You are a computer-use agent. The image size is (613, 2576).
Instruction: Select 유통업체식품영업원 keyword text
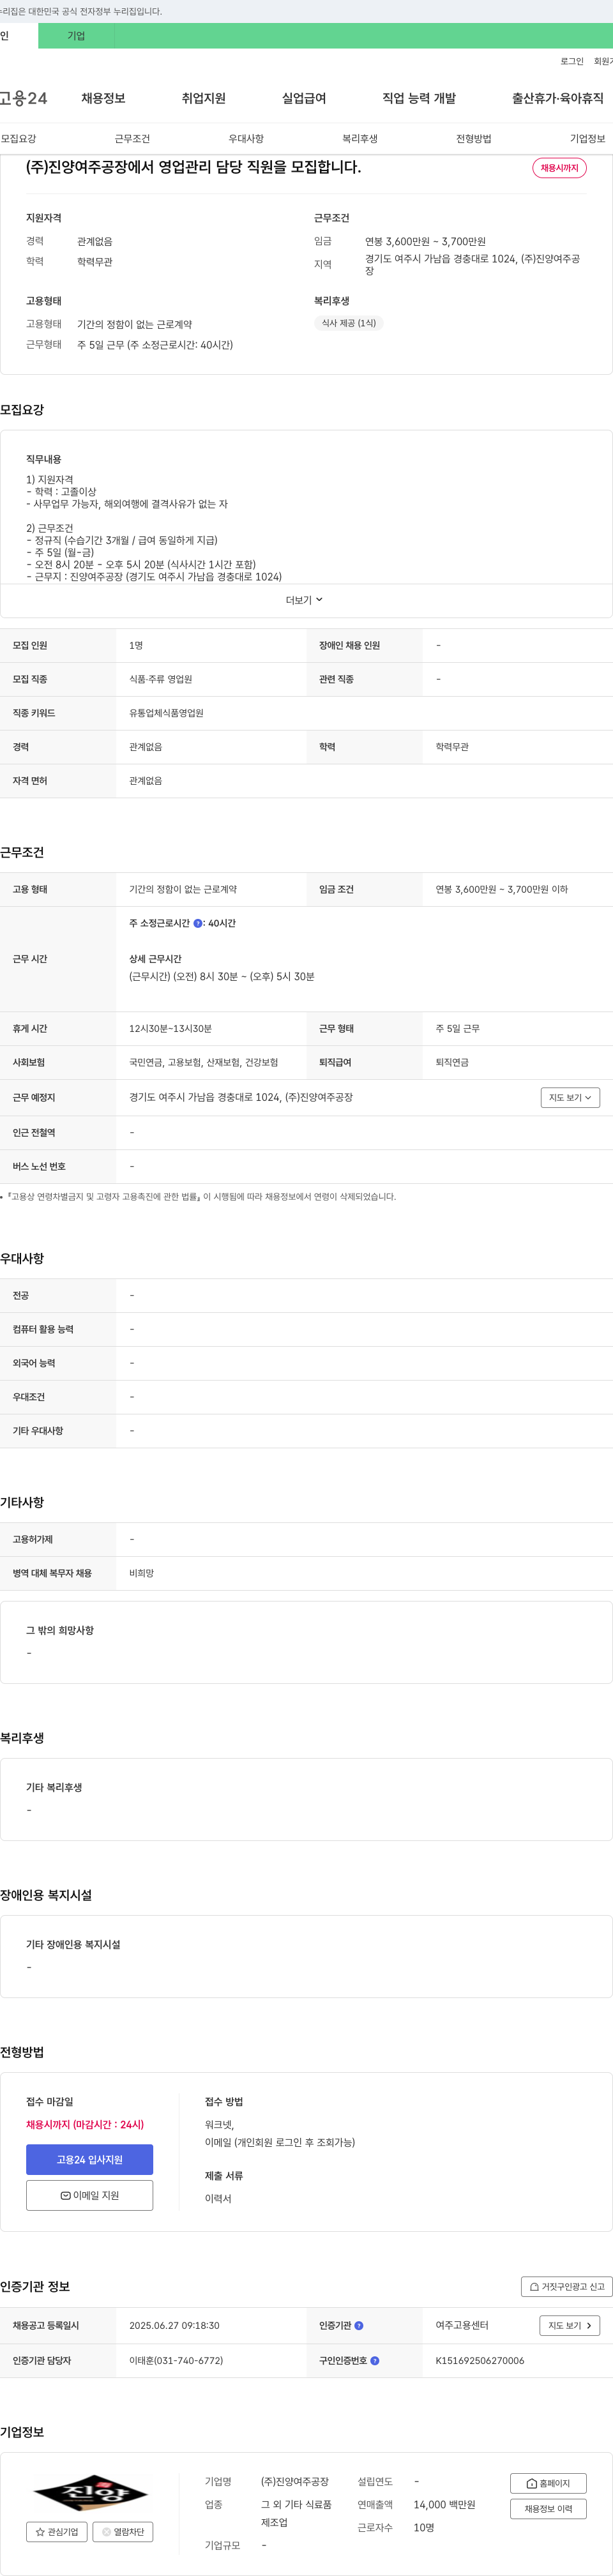click(x=166, y=713)
